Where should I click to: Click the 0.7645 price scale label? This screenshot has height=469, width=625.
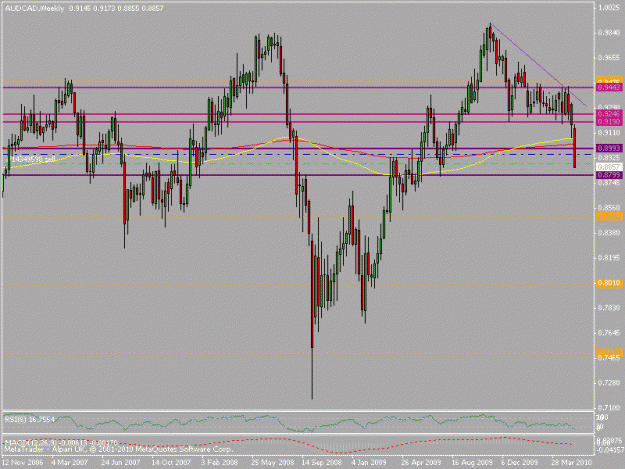click(x=609, y=332)
